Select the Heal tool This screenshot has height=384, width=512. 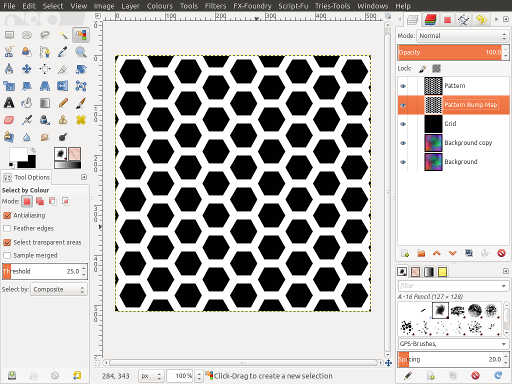click(81, 120)
